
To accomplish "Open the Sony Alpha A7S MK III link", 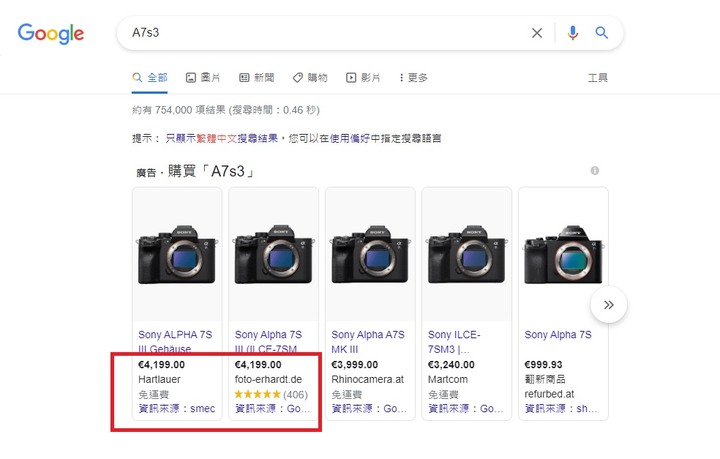I will click(x=368, y=342).
